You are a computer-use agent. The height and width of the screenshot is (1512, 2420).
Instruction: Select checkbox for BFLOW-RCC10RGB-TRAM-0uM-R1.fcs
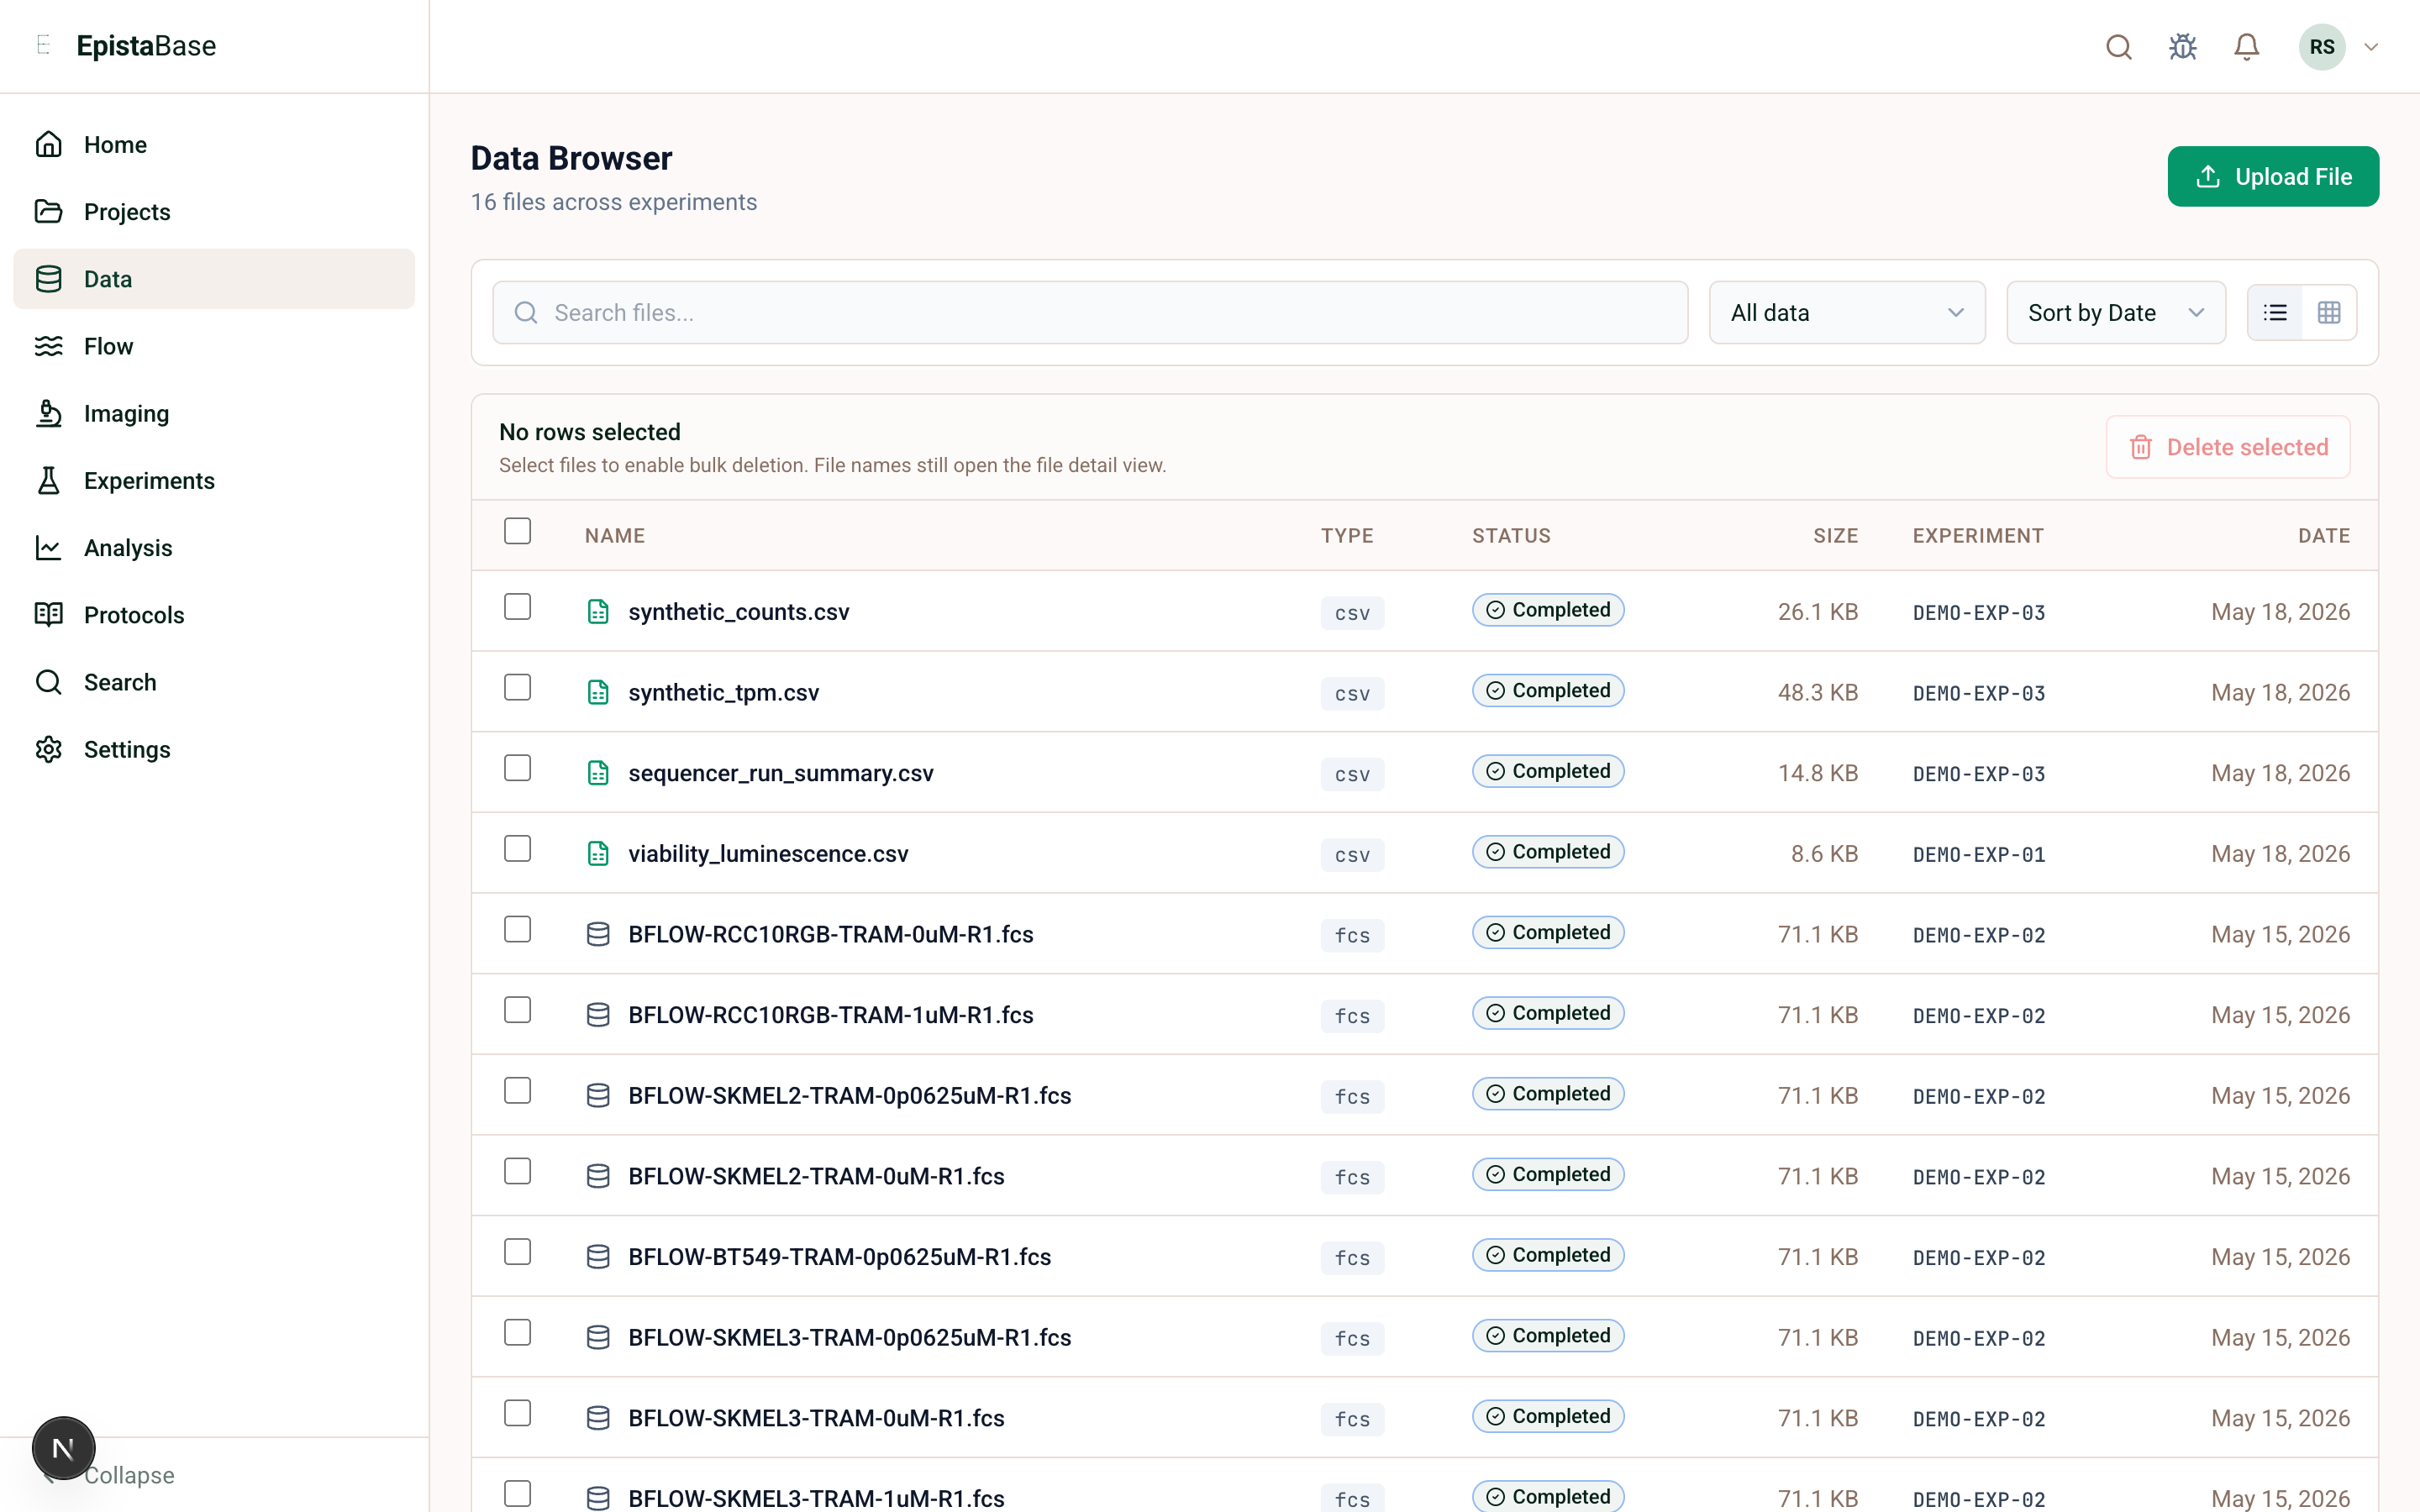[x=517, y=930]
